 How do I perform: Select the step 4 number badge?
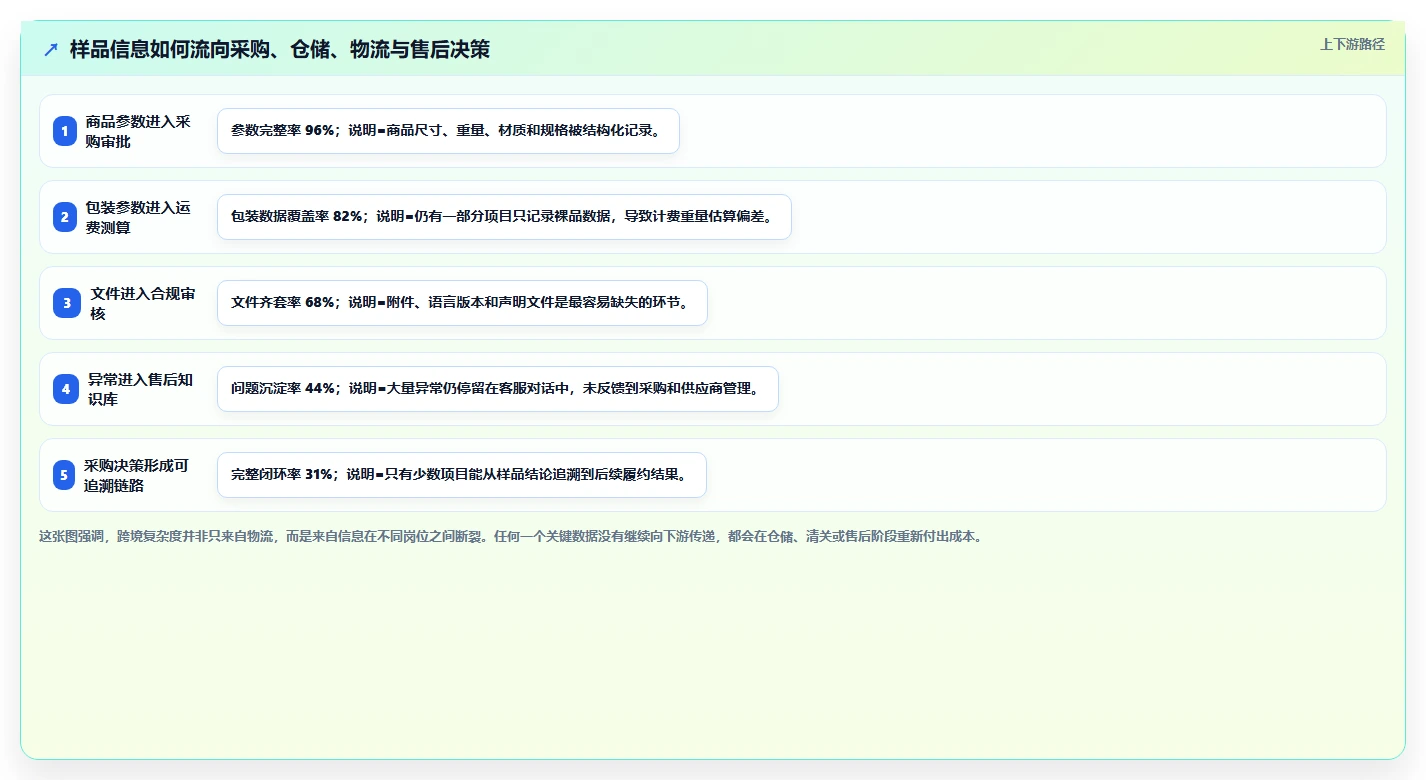coord(66,389)
